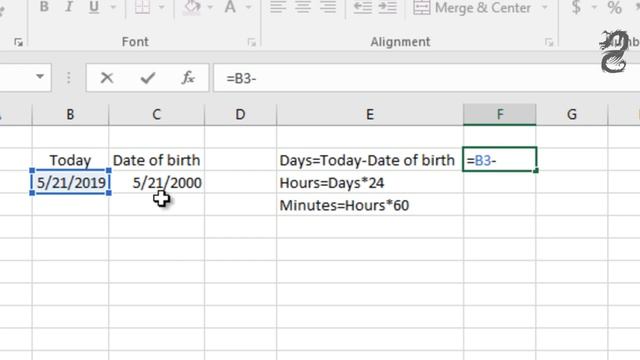Click Hours=Days*24 cell

(x=370, y=182)
